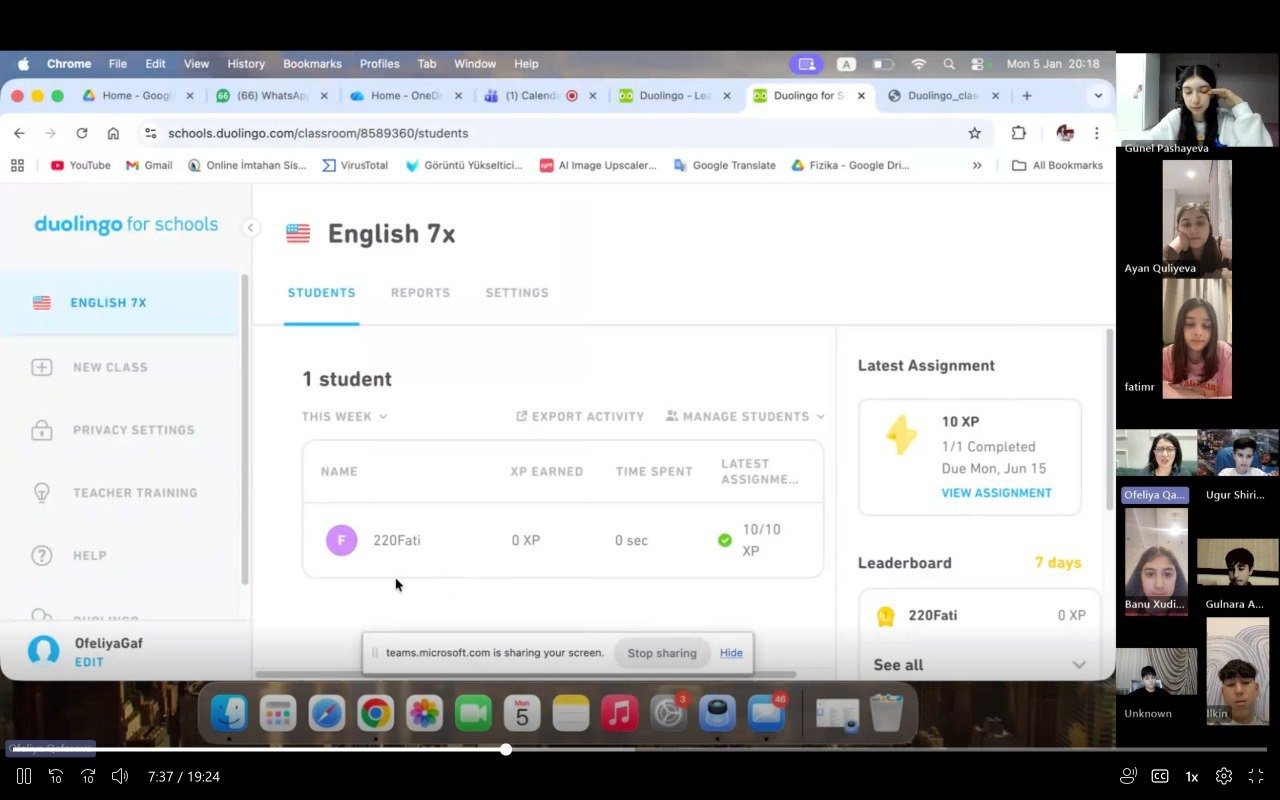This screenshot has height=800, width=1280.
Task: Open Chrome extensions puzzle icon
Action: [x=1019, y=133]
